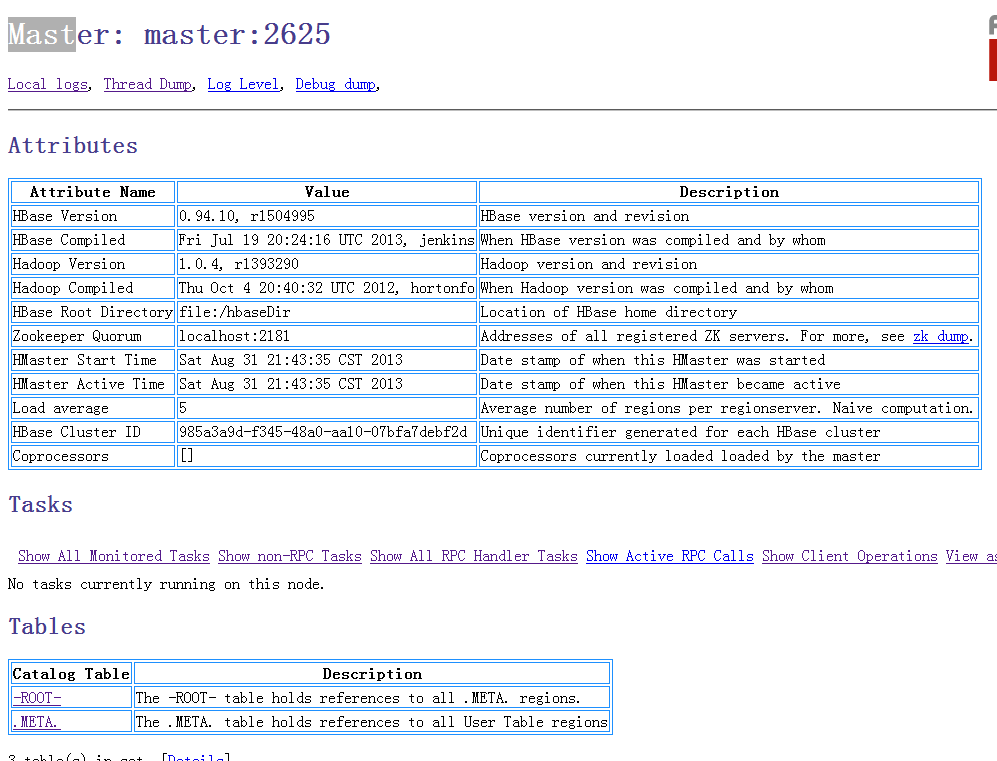Click the cluster ID 985a3a9d-f345 value
This screenshot has height=761, width=997.
(323, 433)
